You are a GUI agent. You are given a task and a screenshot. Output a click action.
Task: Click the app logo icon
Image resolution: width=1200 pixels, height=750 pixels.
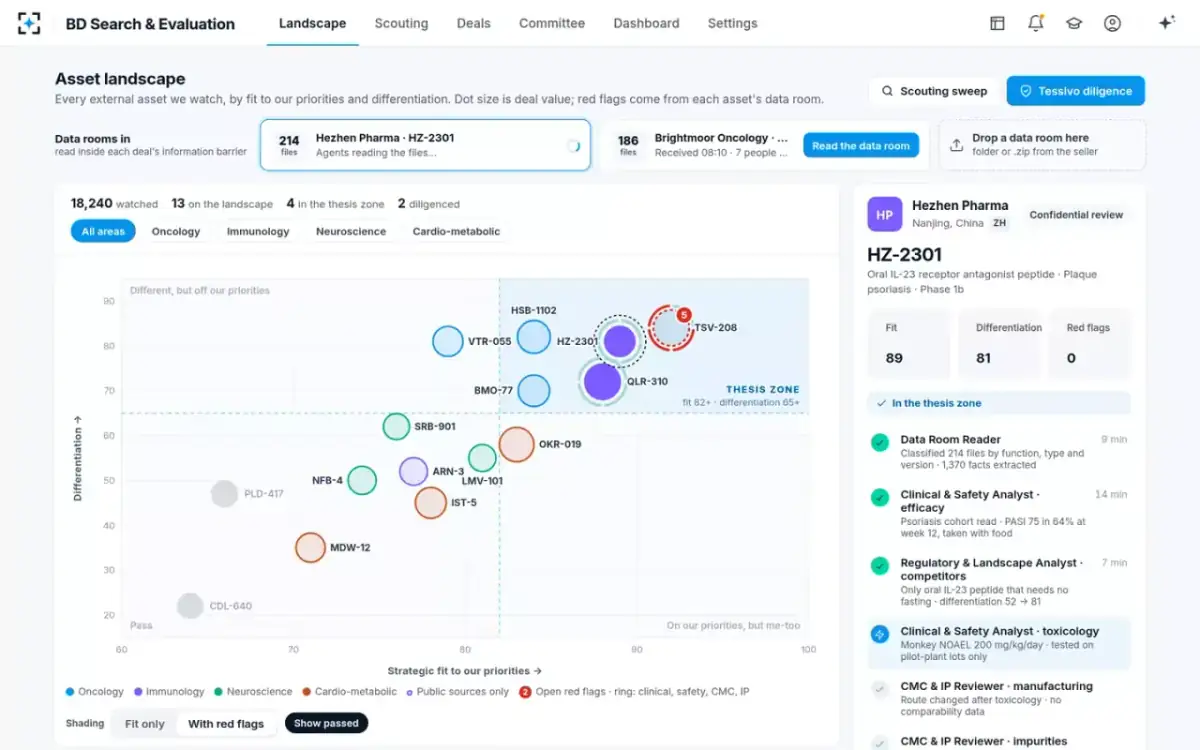tap(30, 23)
